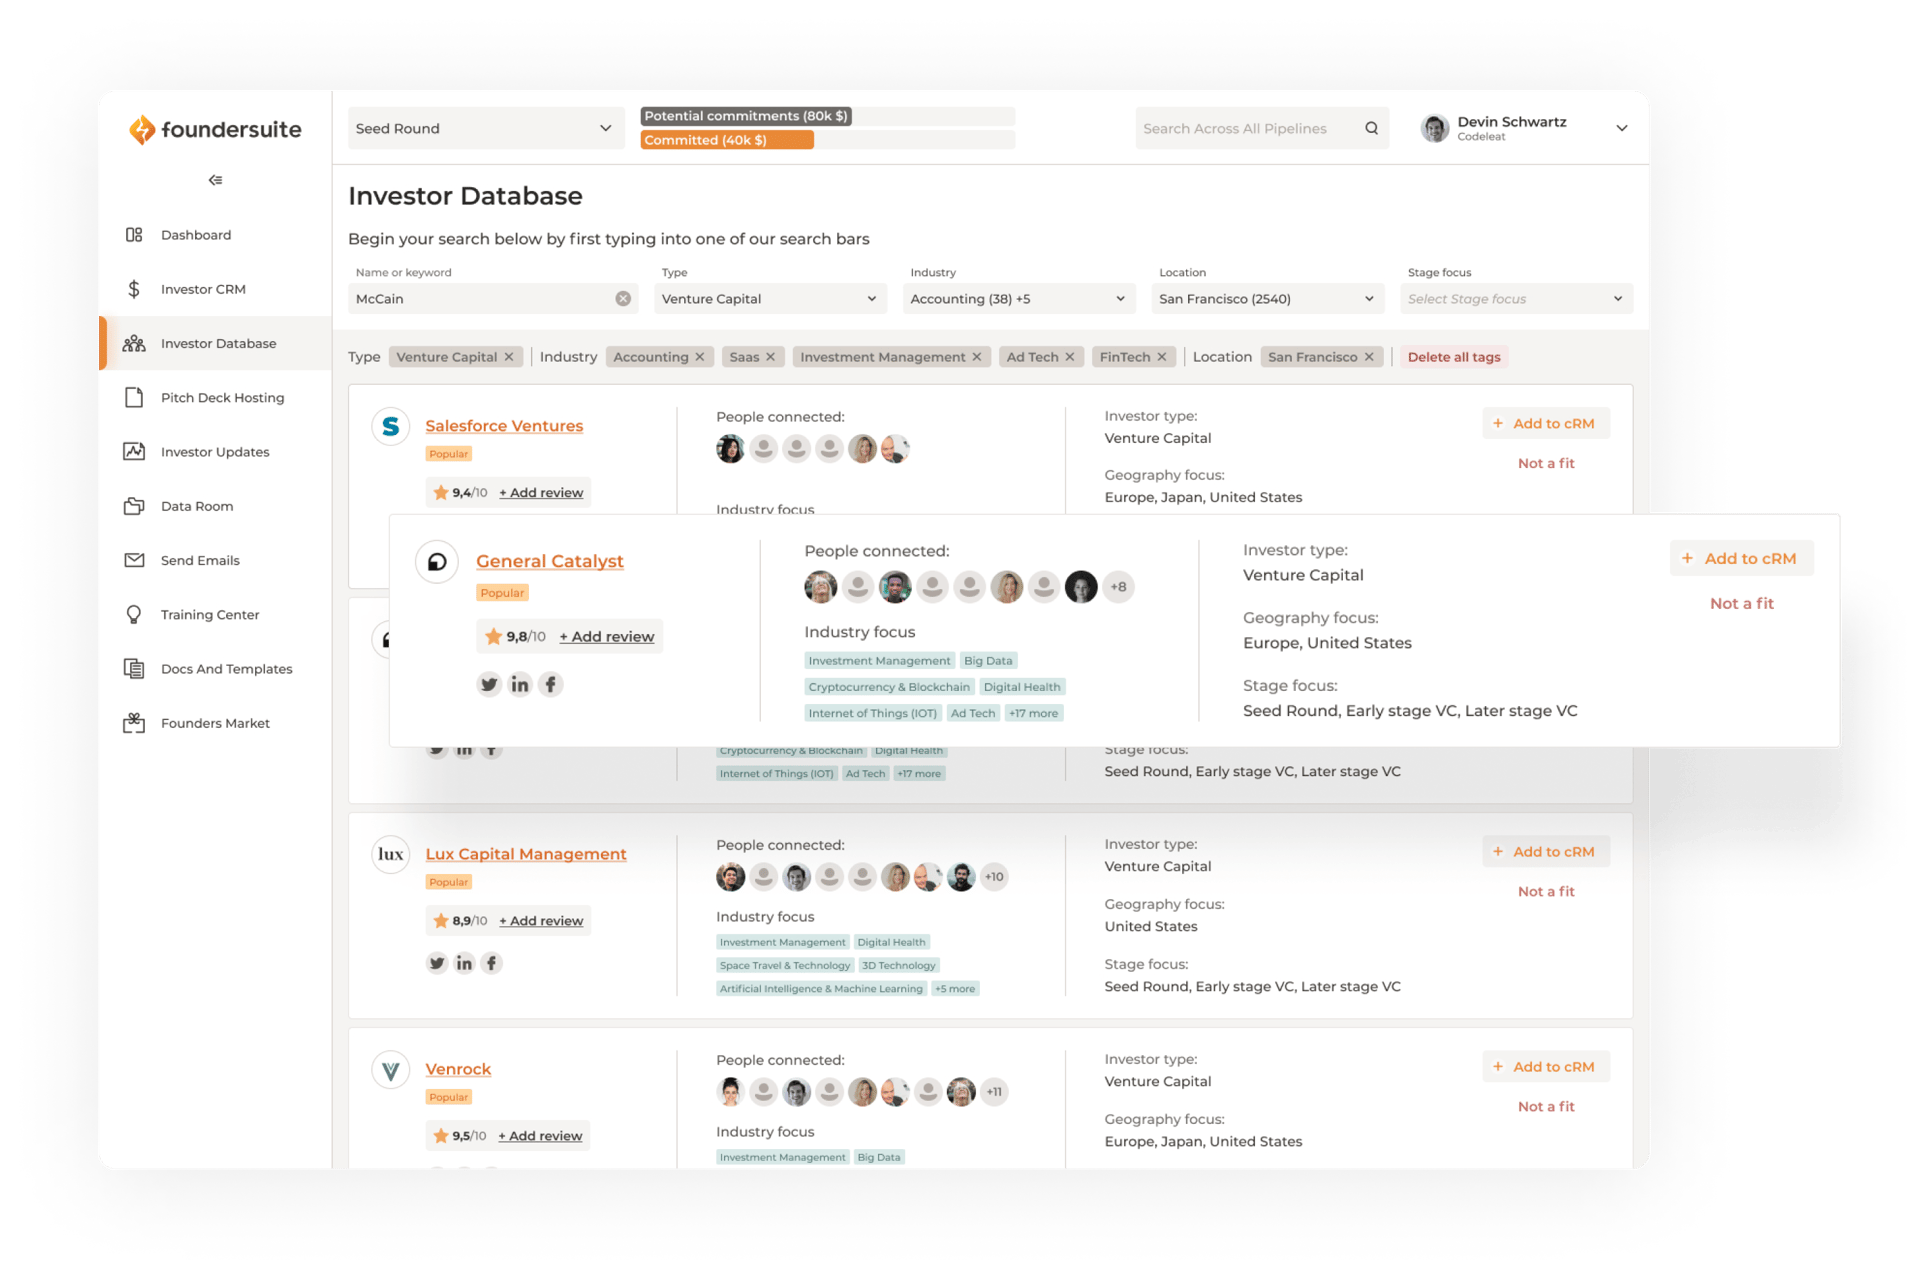Remove the FinTech tag
Image resolution: width=1920 pixels, height=1276 pixels.
1162,357
